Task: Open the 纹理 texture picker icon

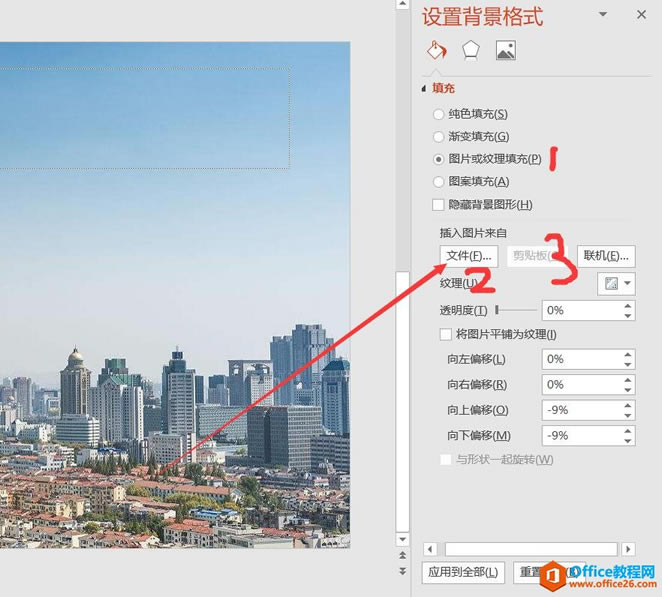Action: tap(611, 283)
